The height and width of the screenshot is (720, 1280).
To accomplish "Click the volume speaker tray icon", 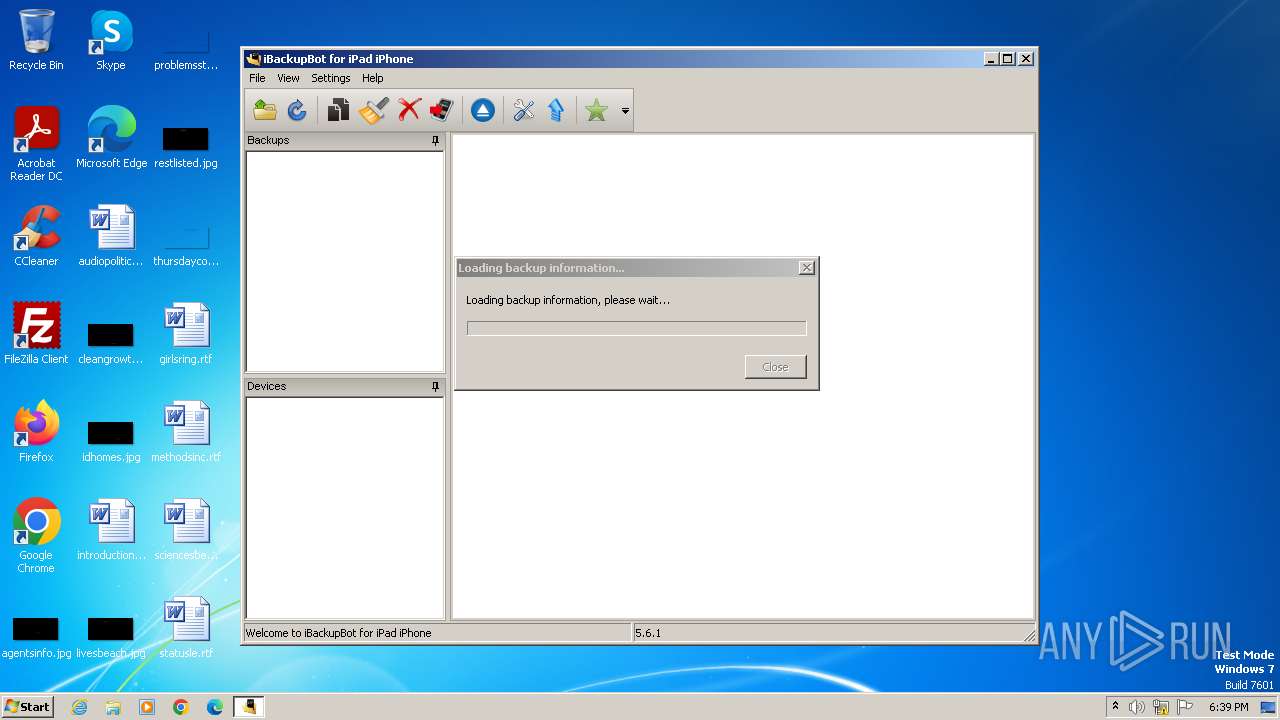I will 1137,707.
